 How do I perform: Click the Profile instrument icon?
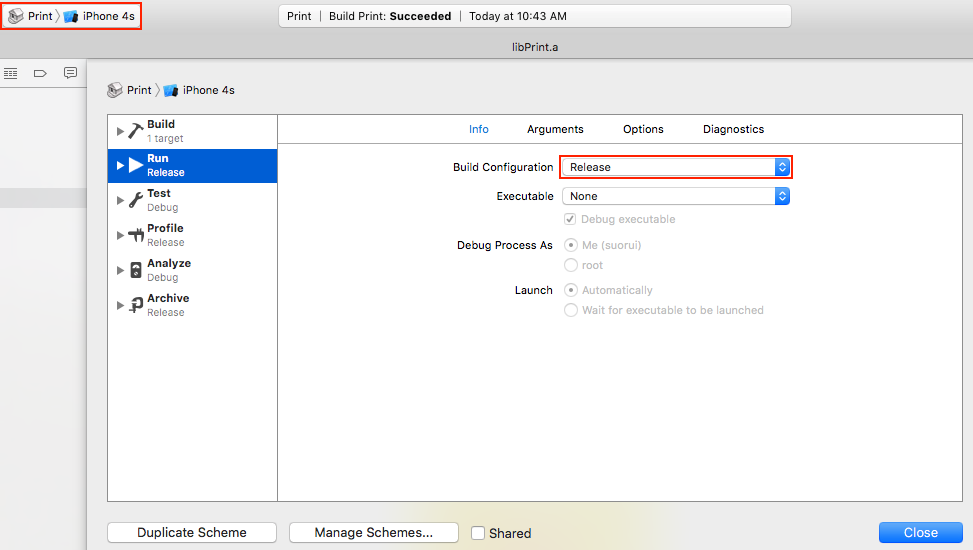(x=136, y=235)
